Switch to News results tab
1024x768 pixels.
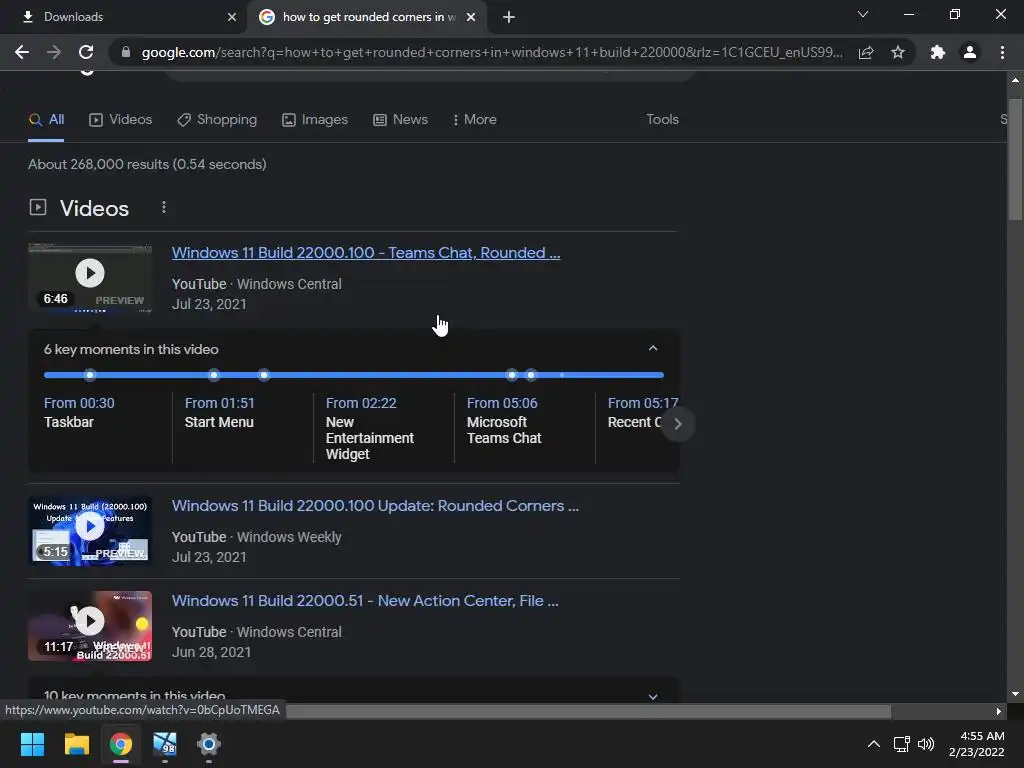tap(400, 120)
